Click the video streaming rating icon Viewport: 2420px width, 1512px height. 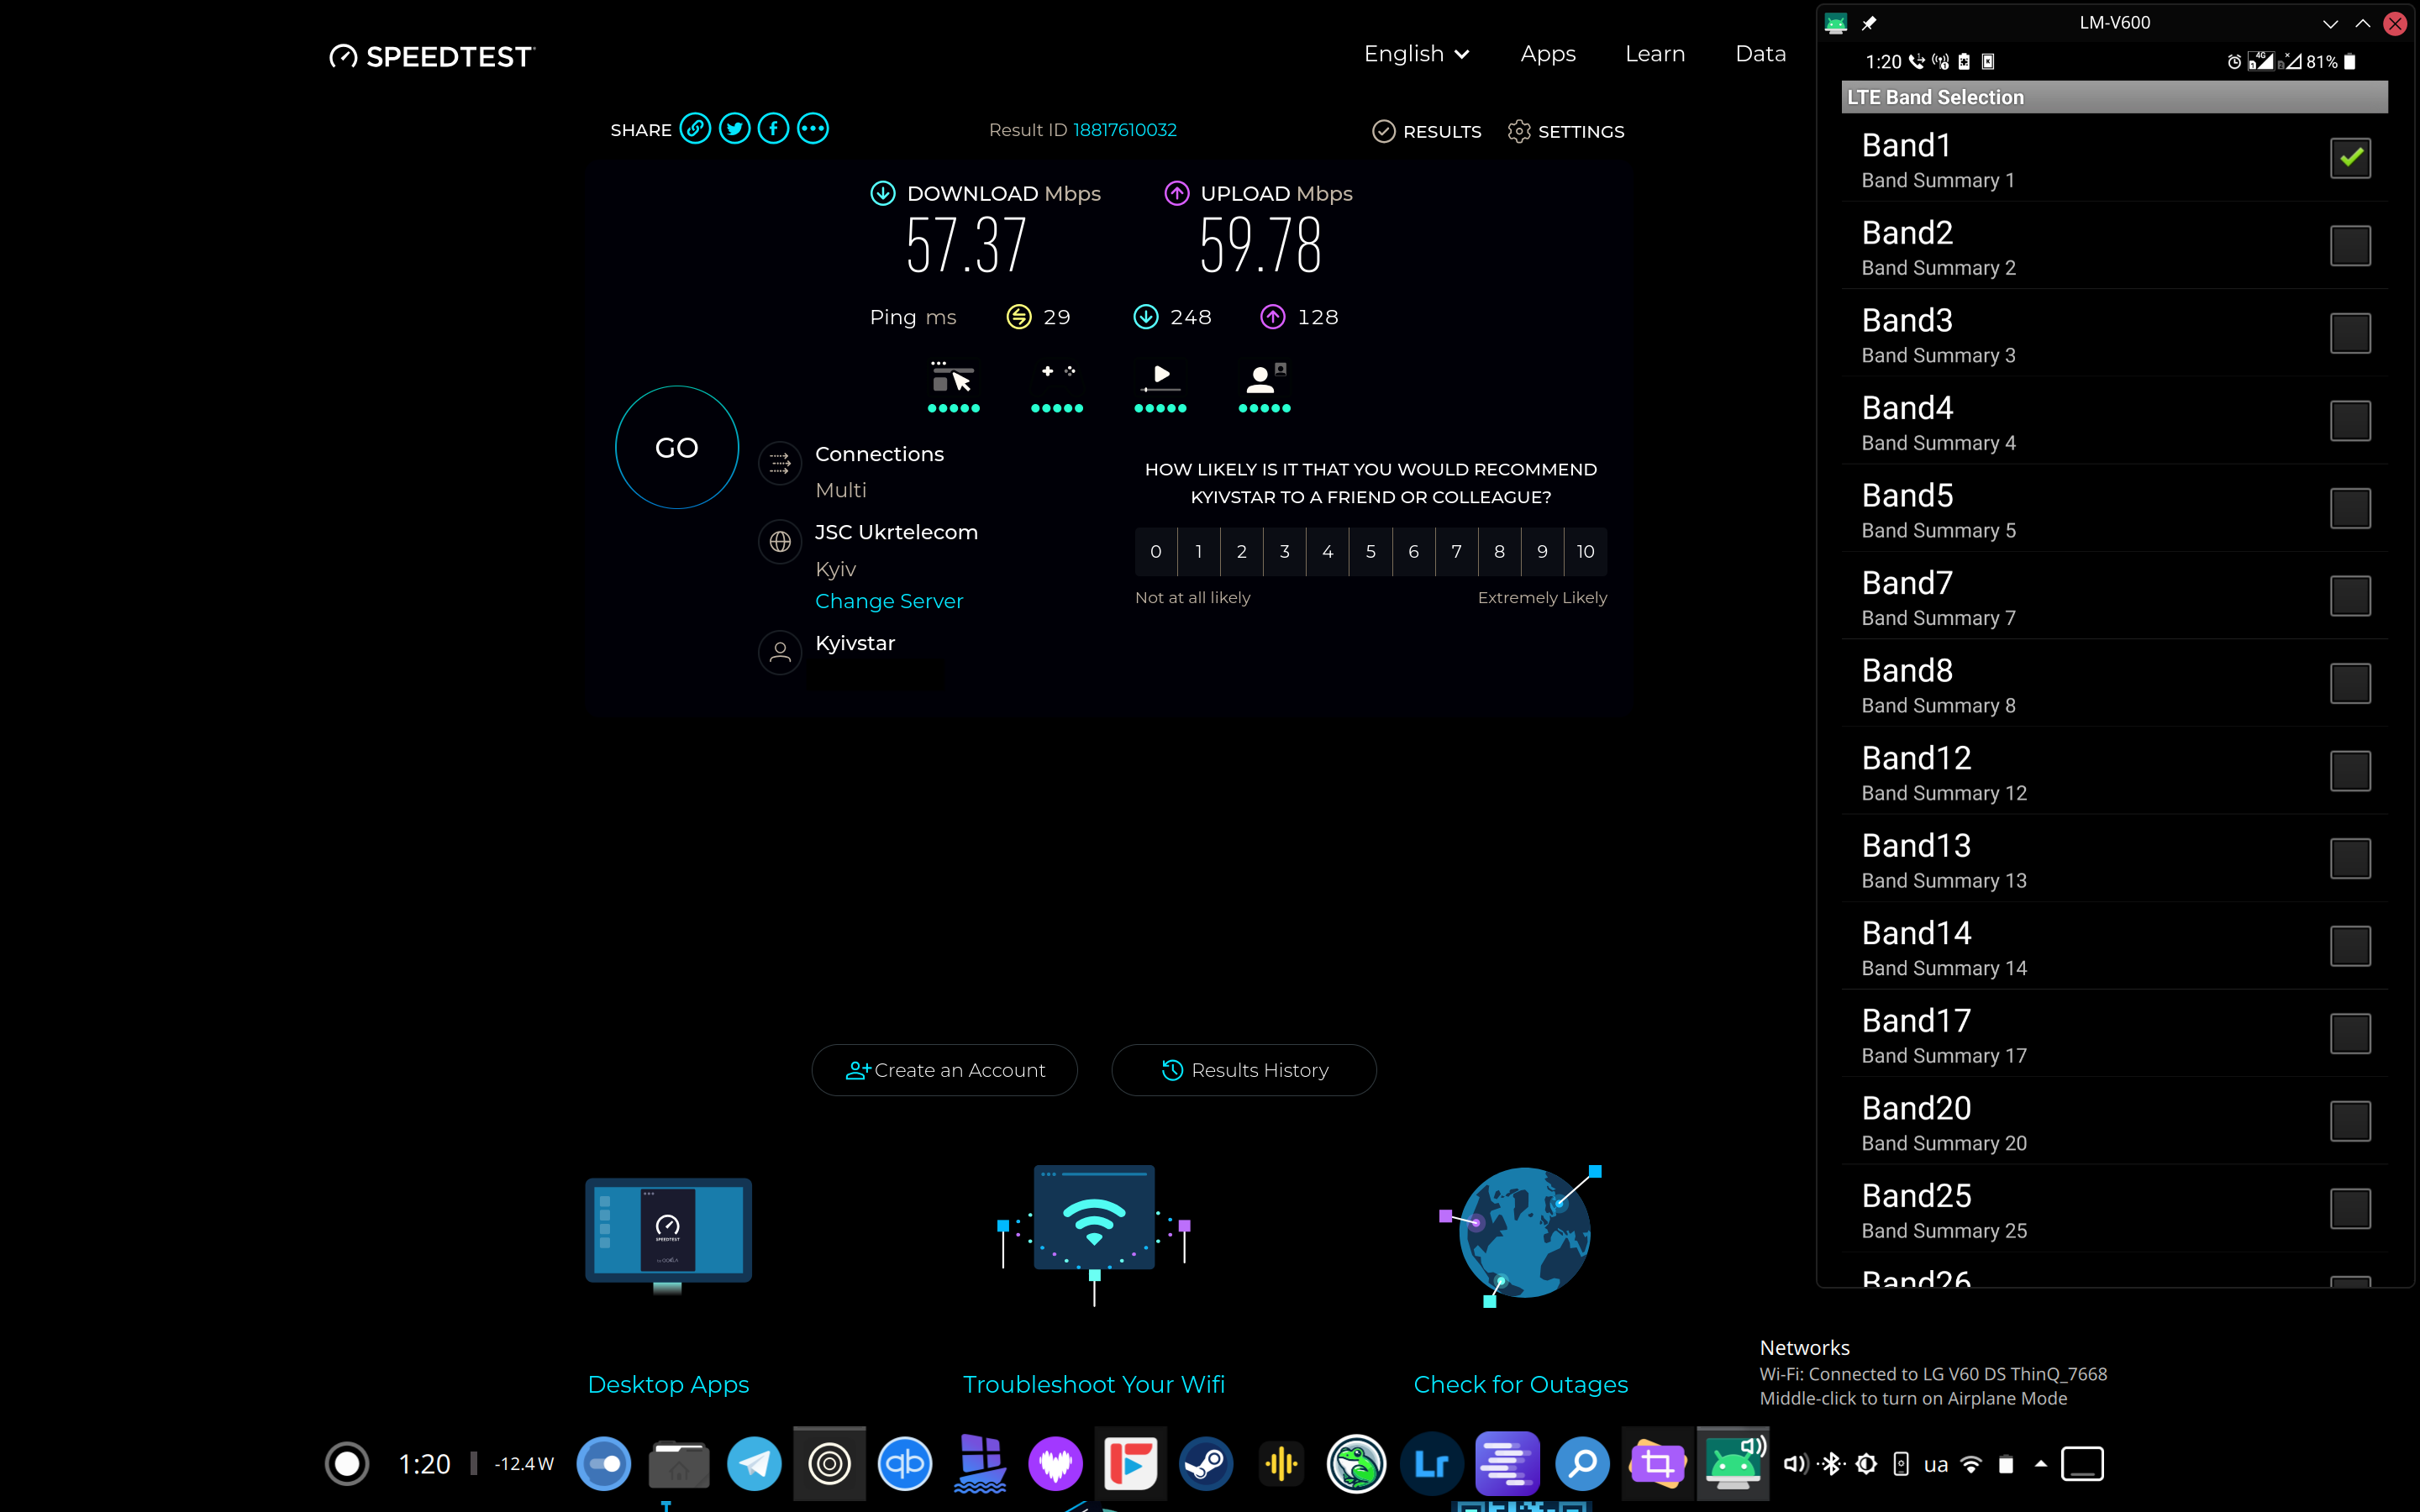tap(1160, 380)
